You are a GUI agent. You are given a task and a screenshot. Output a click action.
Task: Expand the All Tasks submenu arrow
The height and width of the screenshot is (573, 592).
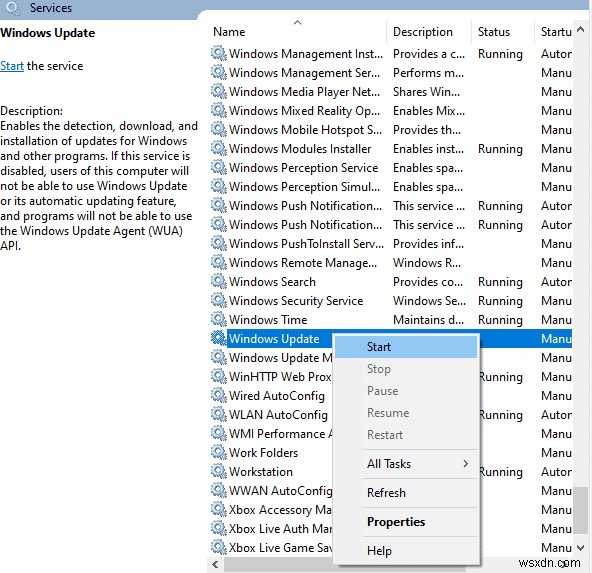click(x=466, y=464)
